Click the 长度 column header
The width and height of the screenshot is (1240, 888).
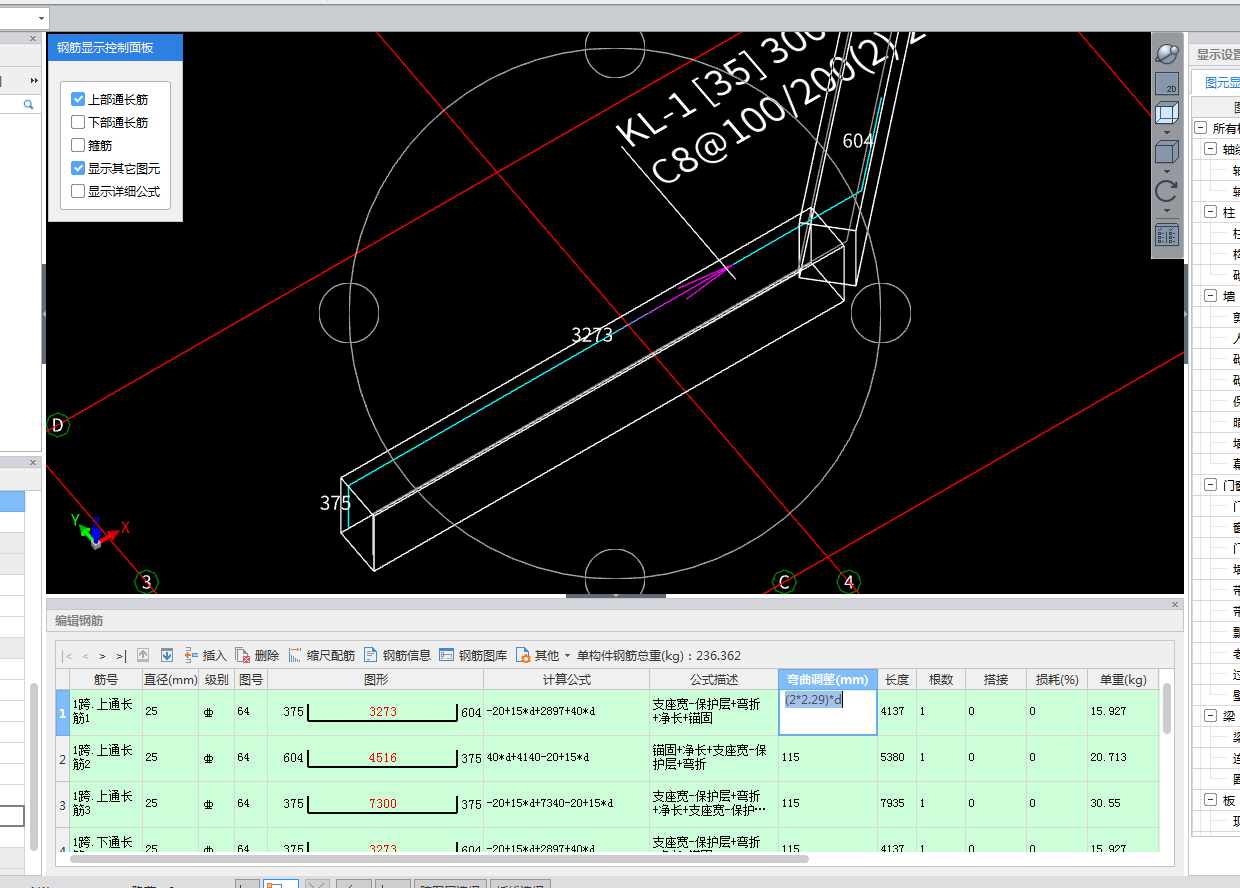coord(897,680)
